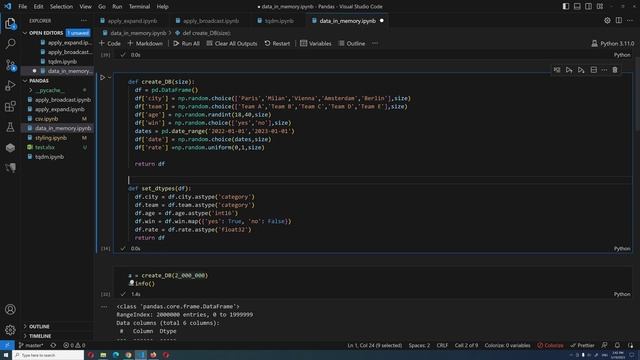Execute cell and below from cell toolbar
Image resolution: width=640 pixels, height=360 pixels.
pos(581,70)
